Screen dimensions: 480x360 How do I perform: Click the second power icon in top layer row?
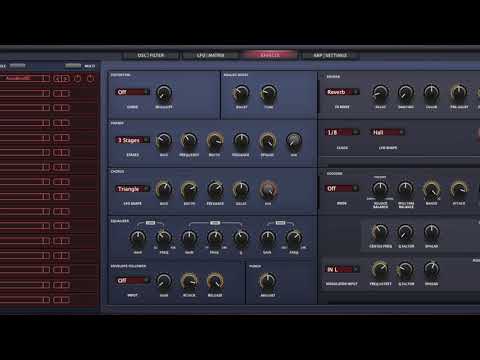coord(90,79)
